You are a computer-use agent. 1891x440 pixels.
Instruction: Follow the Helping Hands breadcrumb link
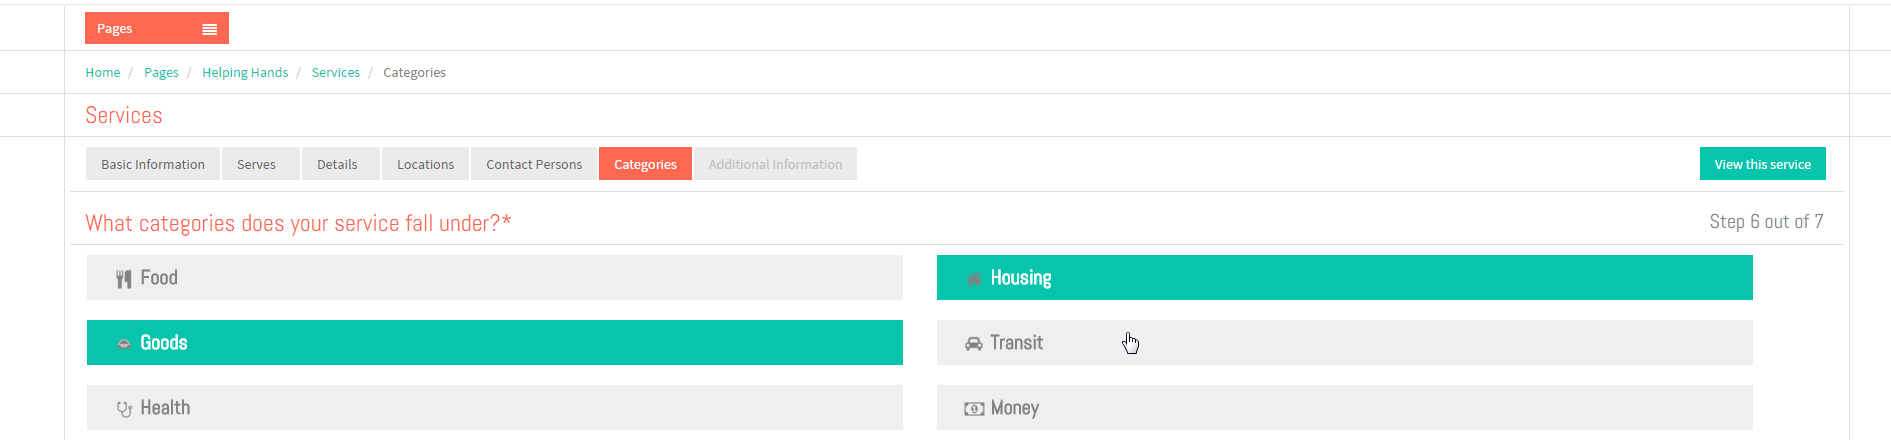pos(245,73)
